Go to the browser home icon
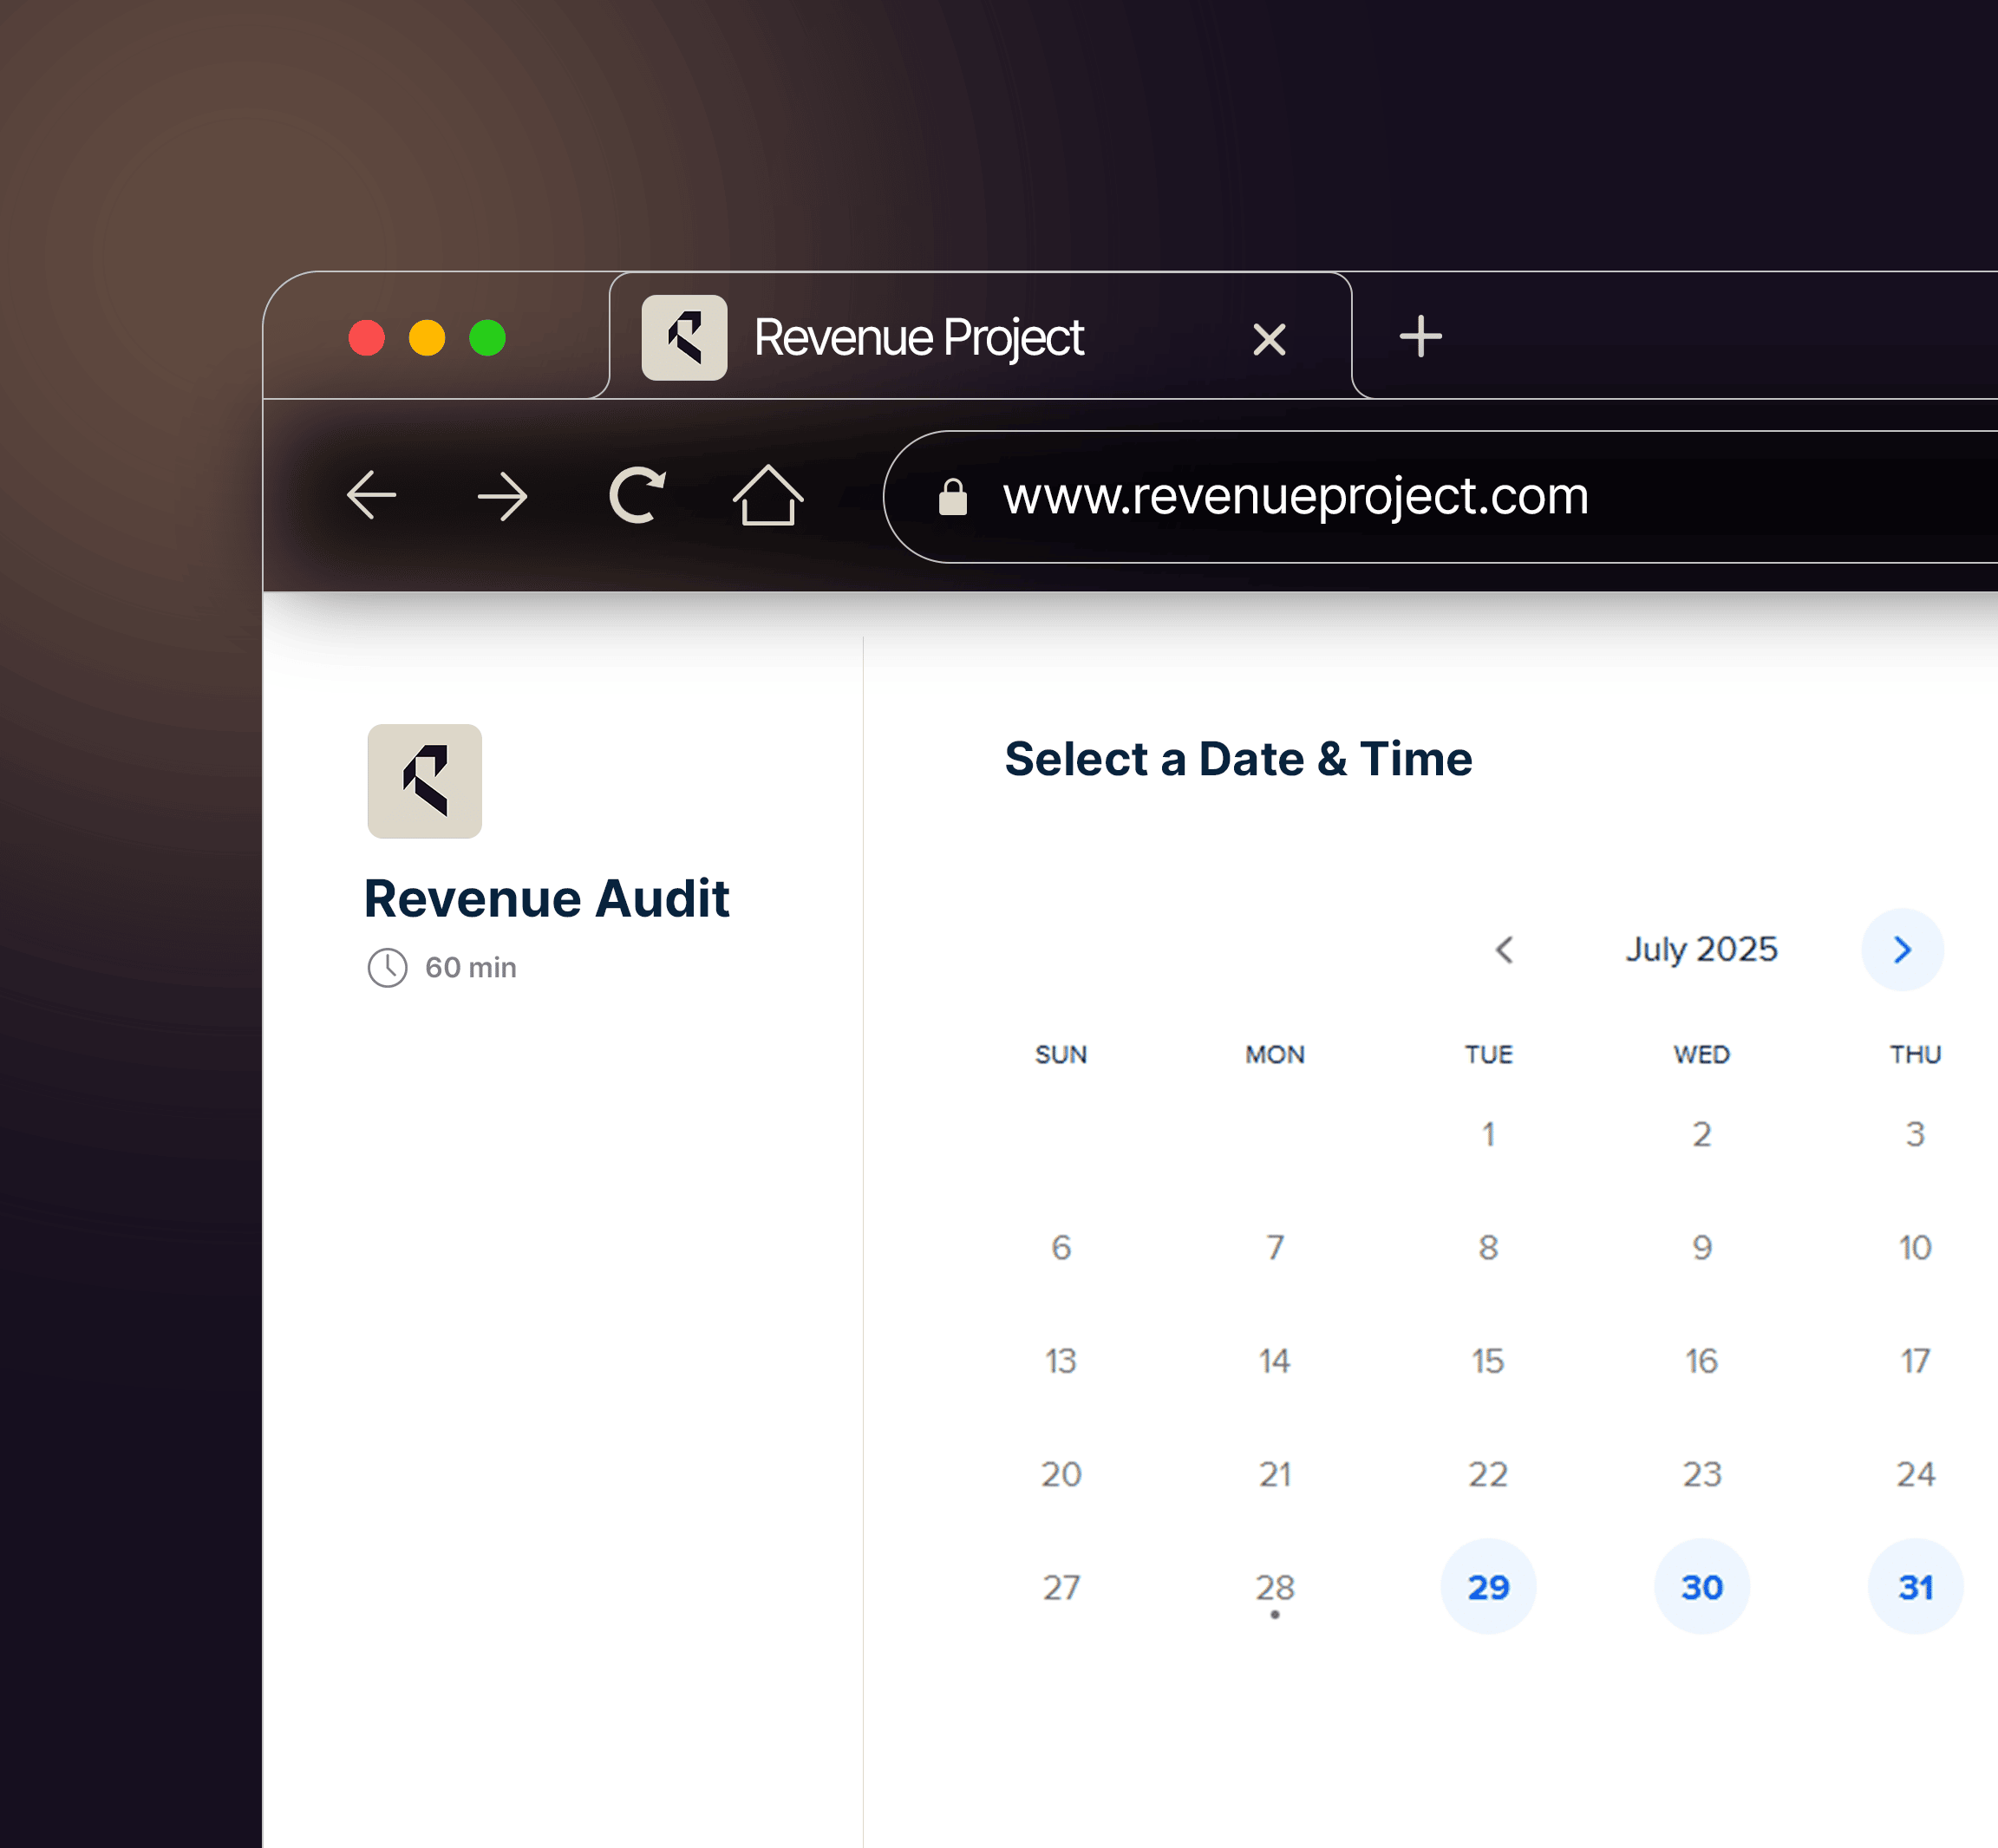 (x=767, y=495)
